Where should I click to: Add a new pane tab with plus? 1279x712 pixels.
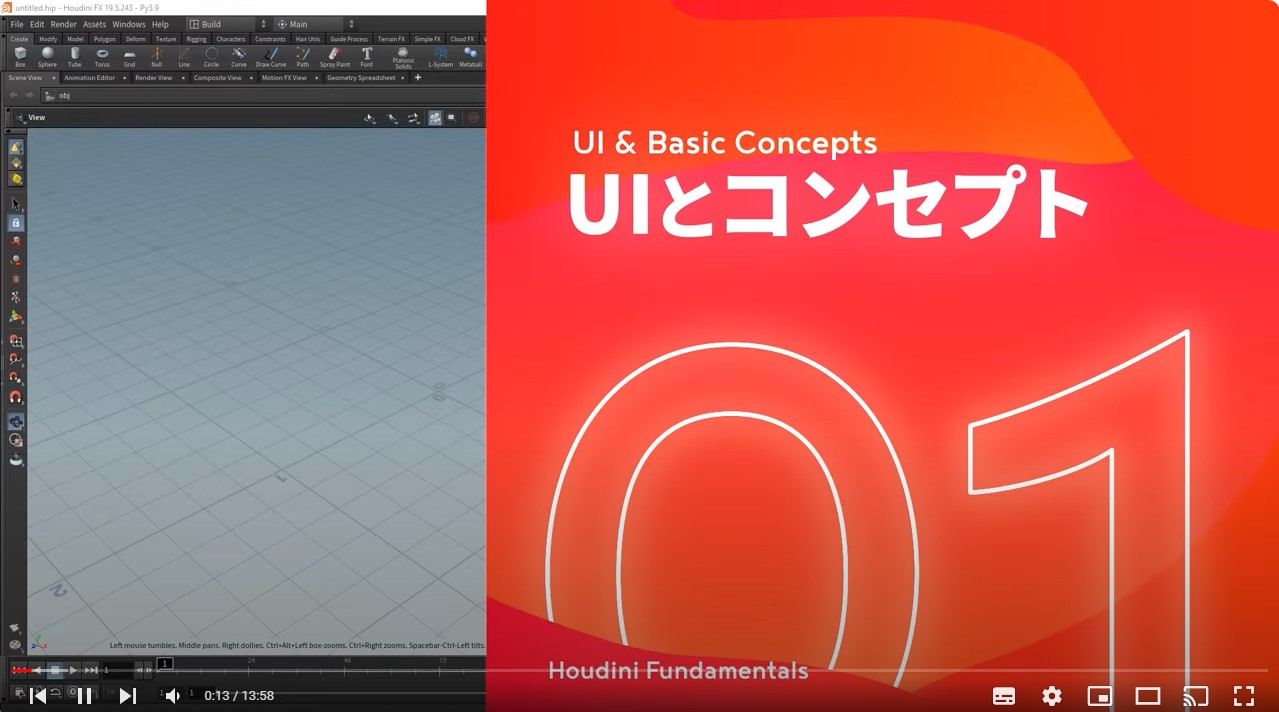pos(418,77)
